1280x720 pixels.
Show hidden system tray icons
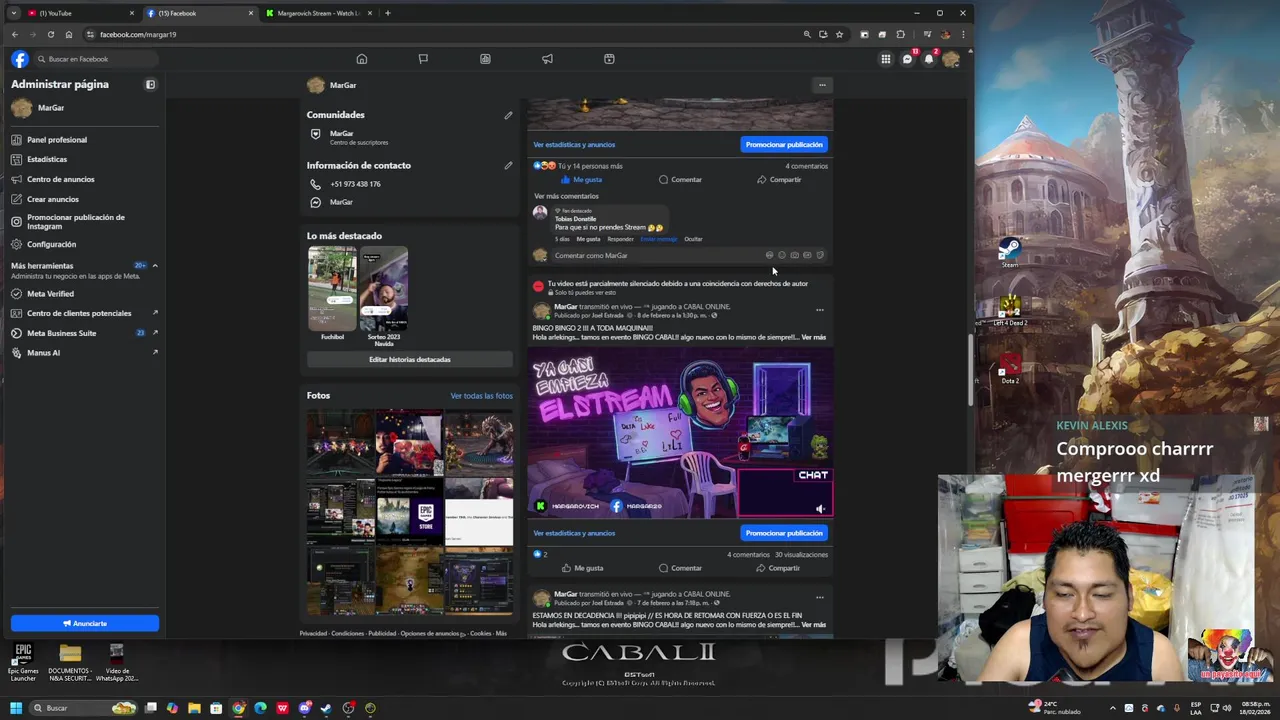[x=1112, y=708]
